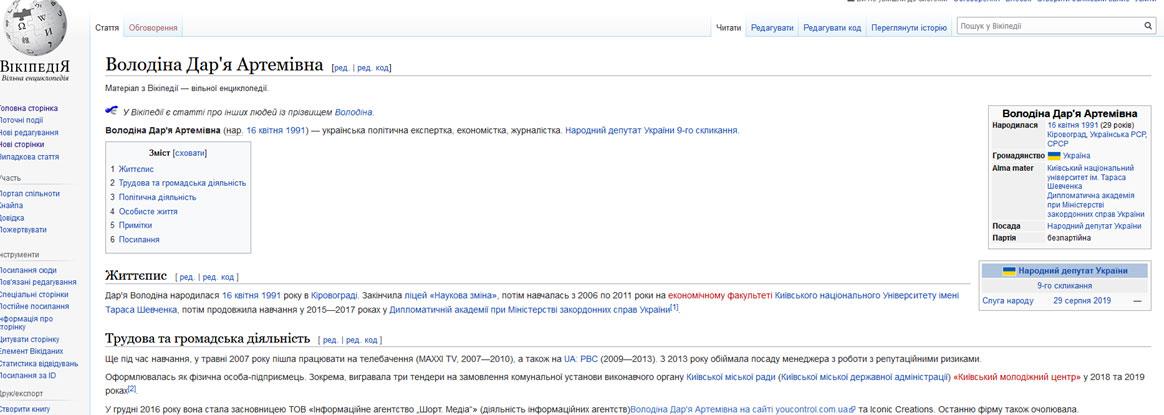Click 'ред.' link next to page title

coord(341,68)
